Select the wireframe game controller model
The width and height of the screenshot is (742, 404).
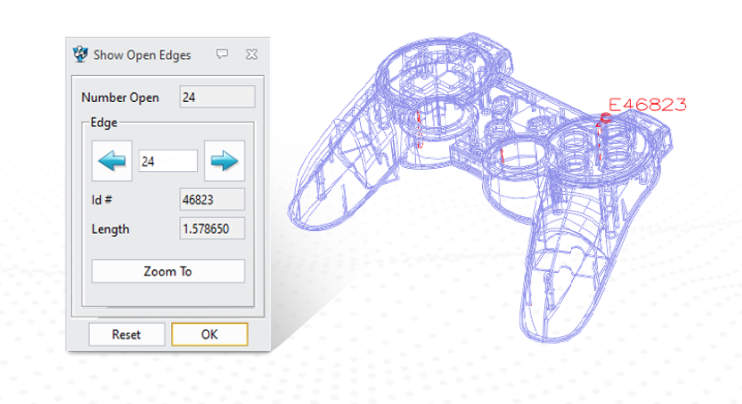[479, 187]
